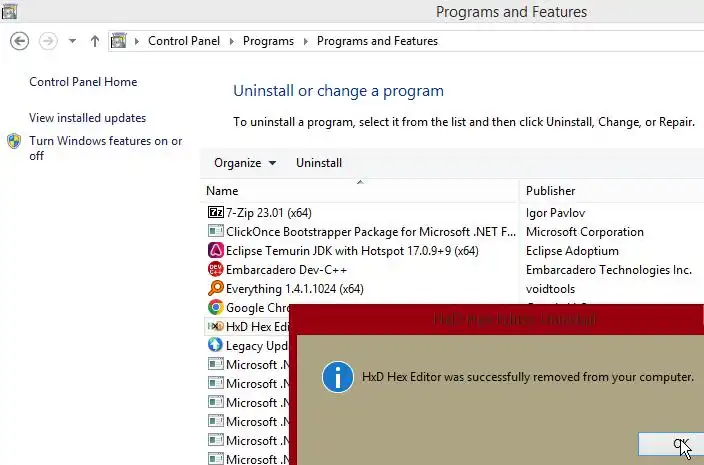Select ClickOnce Bootstrapper Package entry
704x465 pixels.
370,232
